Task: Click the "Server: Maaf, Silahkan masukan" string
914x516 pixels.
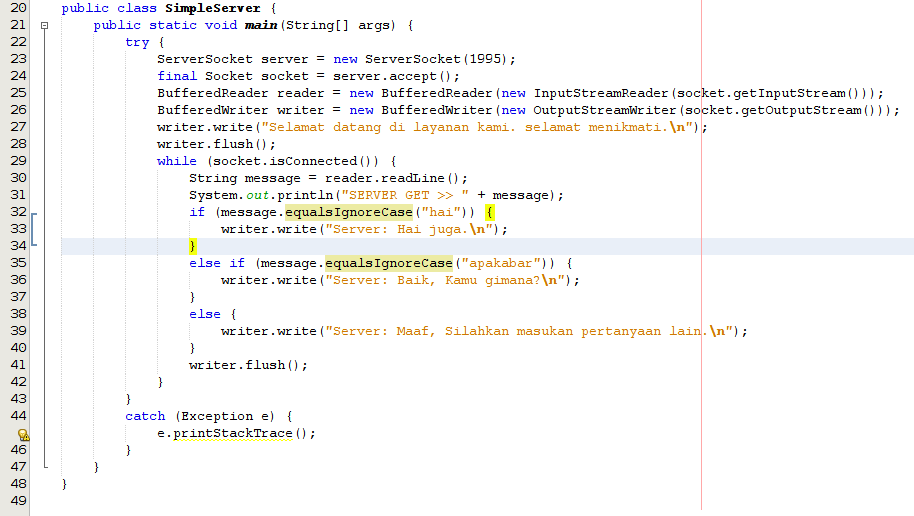Action: click(528, 331)
